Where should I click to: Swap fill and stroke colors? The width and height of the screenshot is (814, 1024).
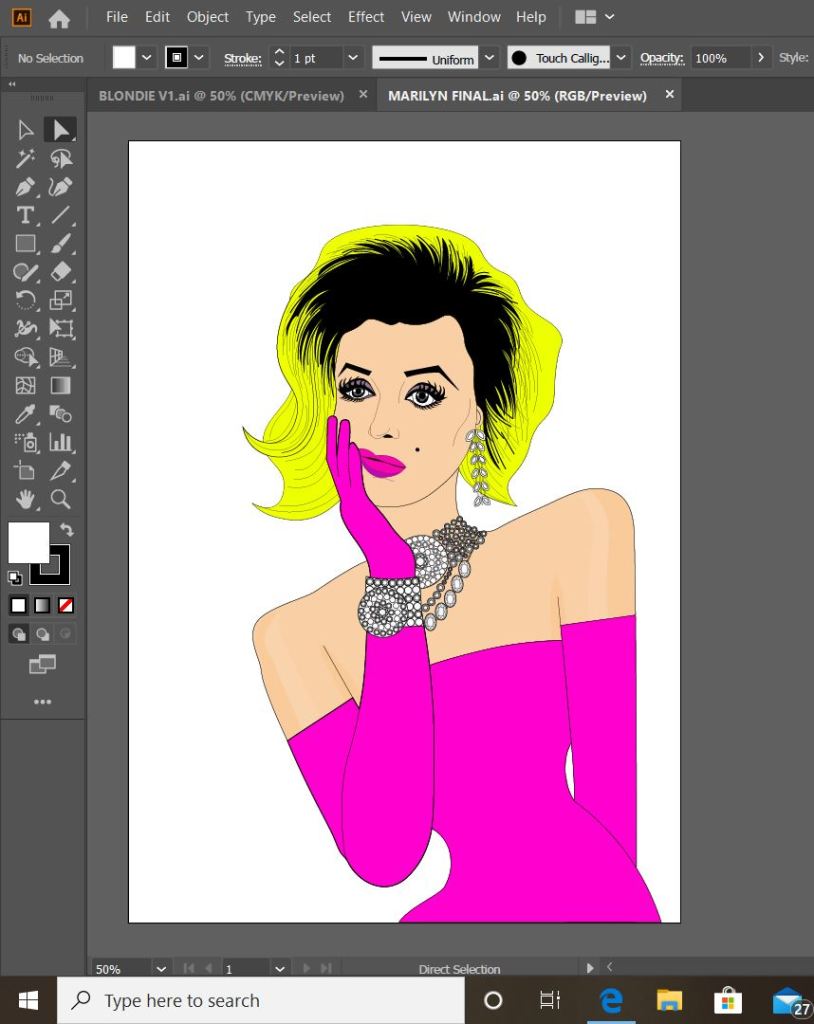click(66, 529)
